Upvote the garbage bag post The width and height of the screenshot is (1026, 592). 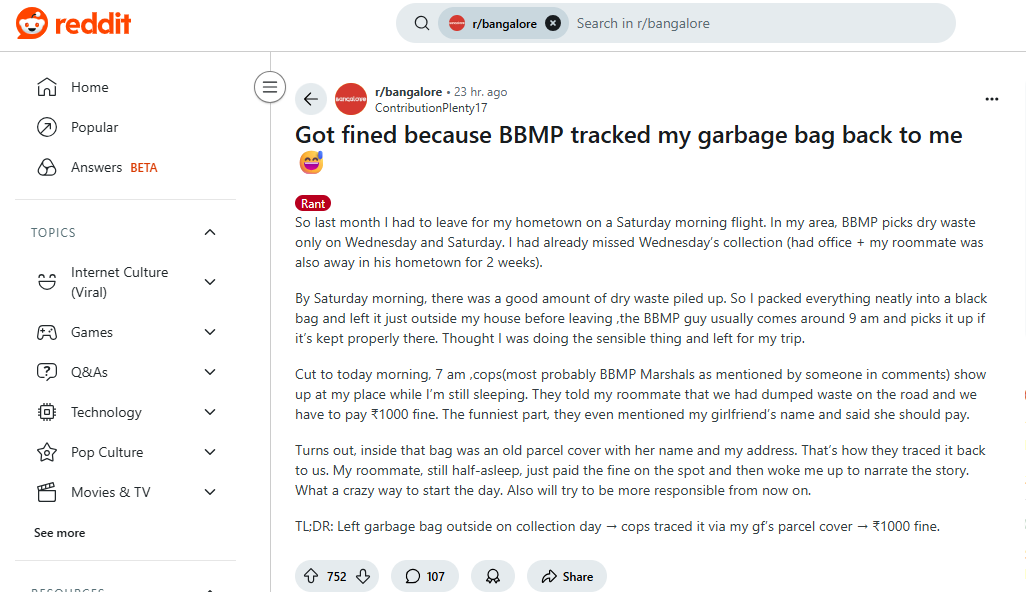click(310, 576)
